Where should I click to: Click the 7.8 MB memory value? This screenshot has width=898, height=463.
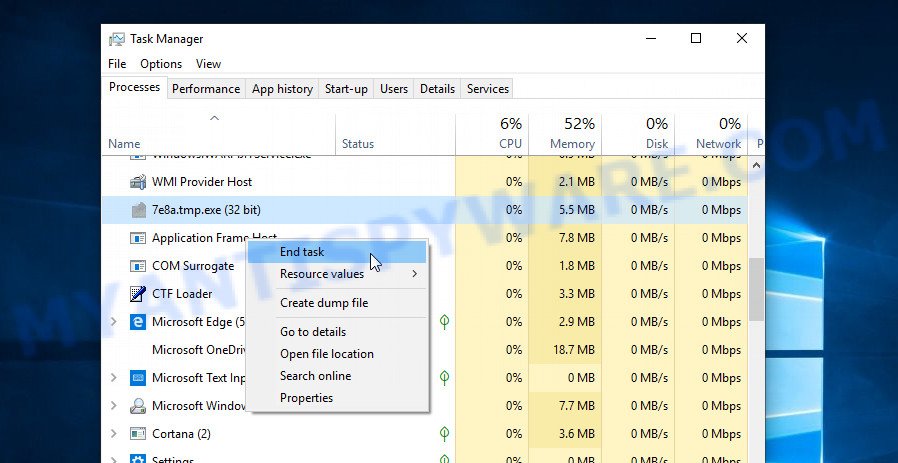click(x=577, y=238)
